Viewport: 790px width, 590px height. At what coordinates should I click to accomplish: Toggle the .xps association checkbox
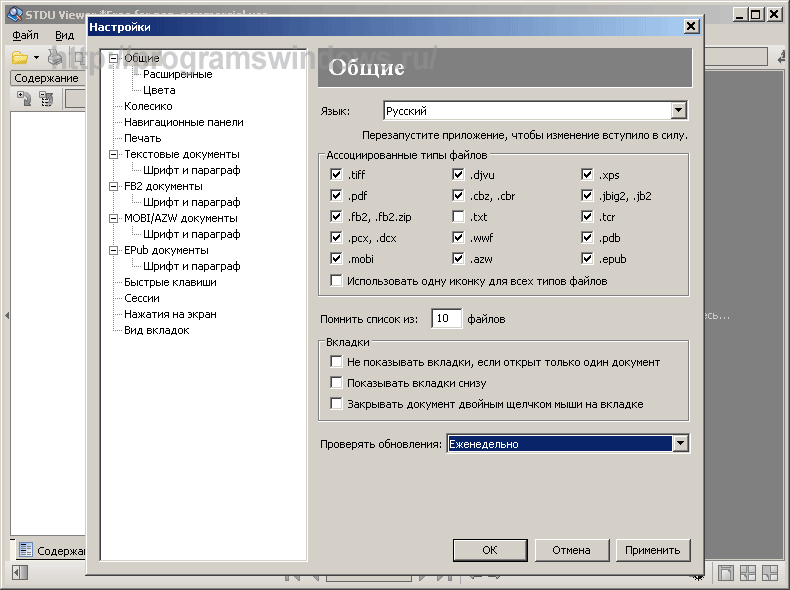(587, 174)
